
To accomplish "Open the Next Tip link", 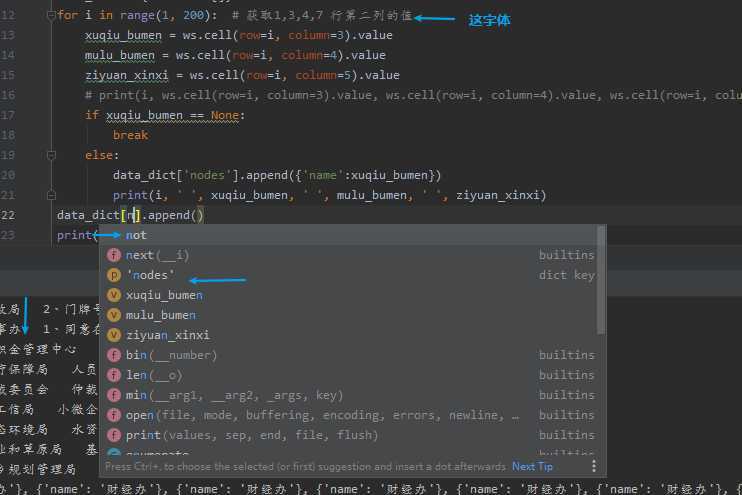I will tap(532, 467).
